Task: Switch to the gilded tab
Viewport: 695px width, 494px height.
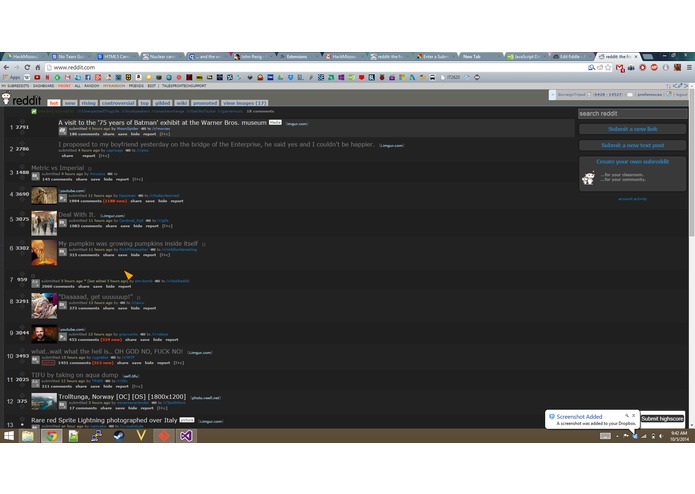Action: point(163,103)
